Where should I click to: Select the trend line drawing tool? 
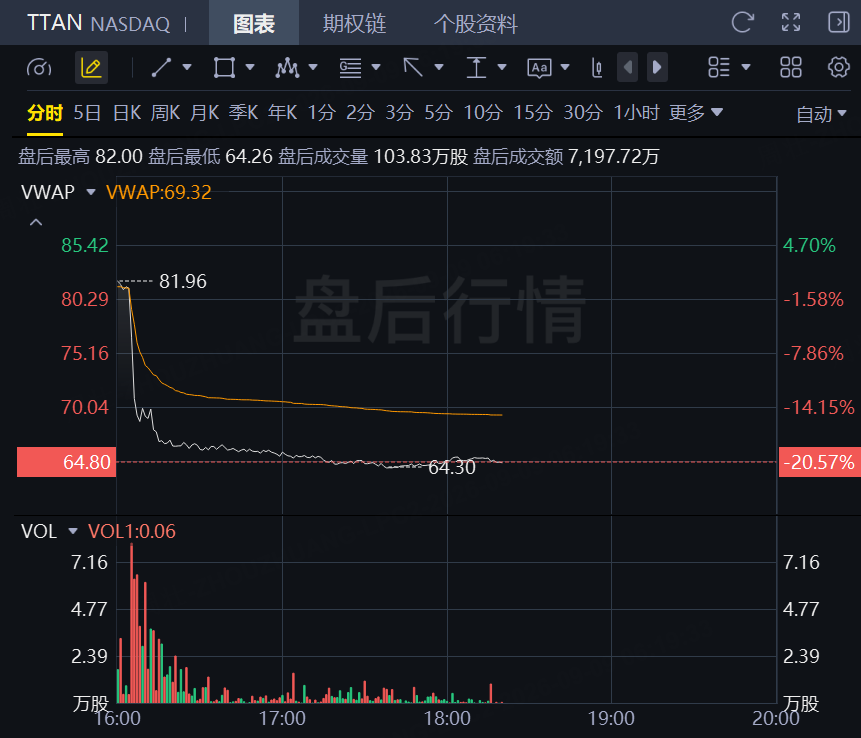pyautogui.click(x=161, y=68)
